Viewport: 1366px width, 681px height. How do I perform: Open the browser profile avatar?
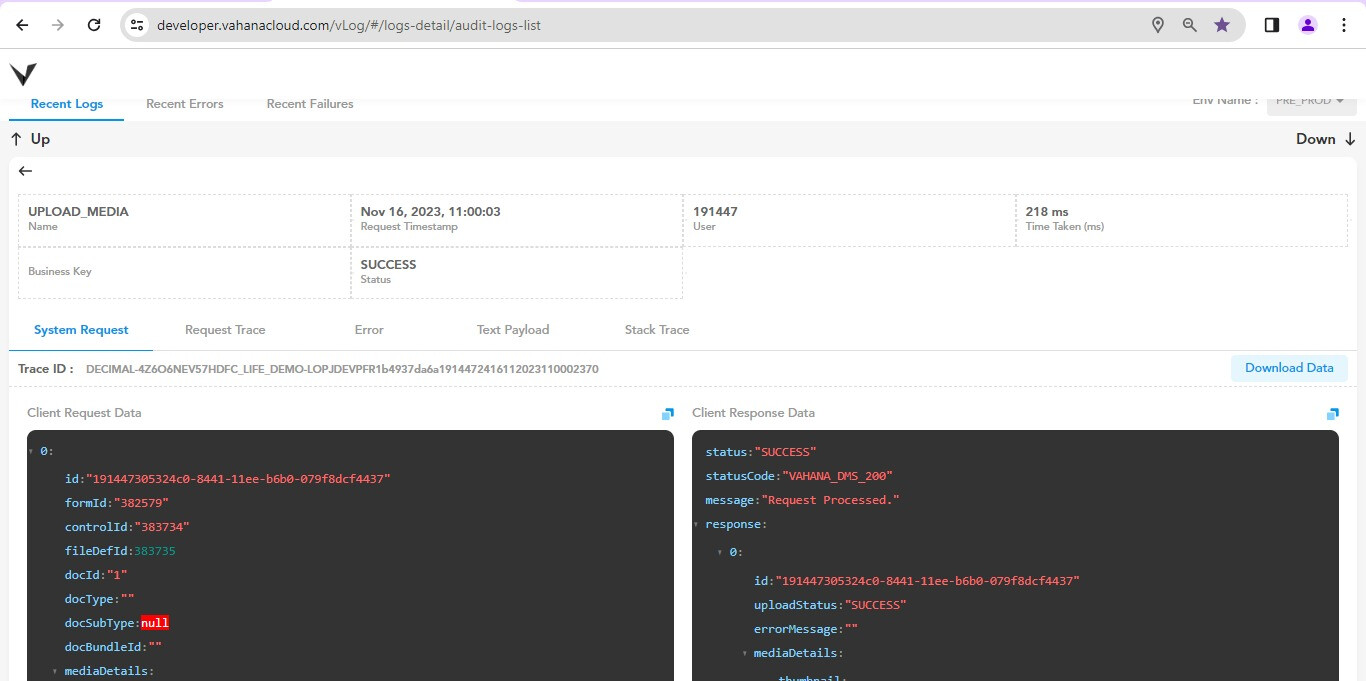click(1308, 25)
